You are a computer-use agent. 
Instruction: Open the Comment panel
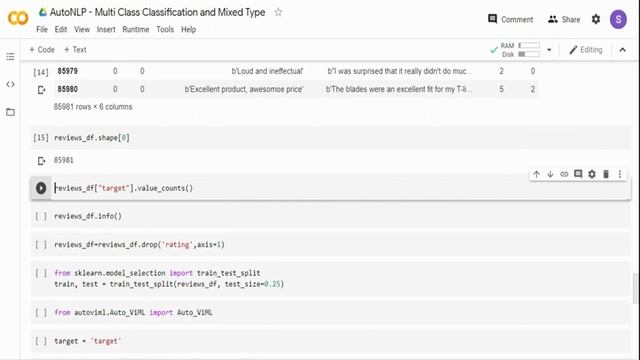click(x=510, y=19)
